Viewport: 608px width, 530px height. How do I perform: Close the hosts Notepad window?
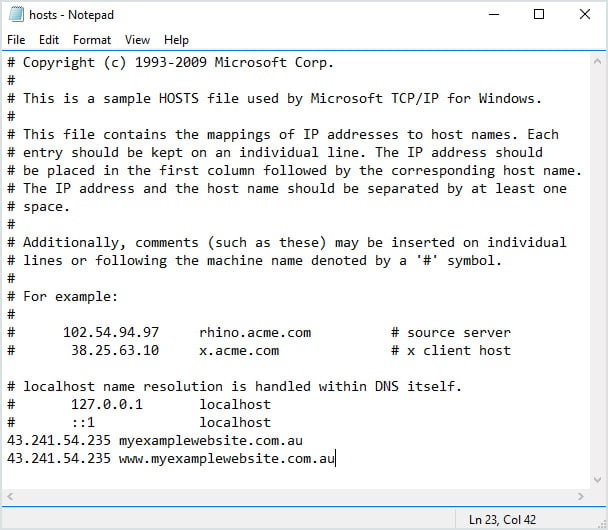click(582, 15)
